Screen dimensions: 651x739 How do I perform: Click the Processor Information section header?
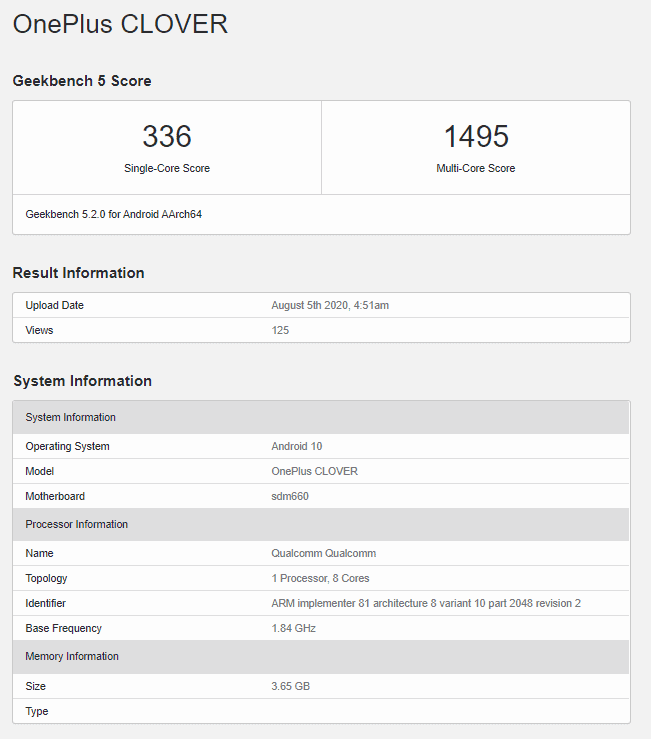click(321, 525)
